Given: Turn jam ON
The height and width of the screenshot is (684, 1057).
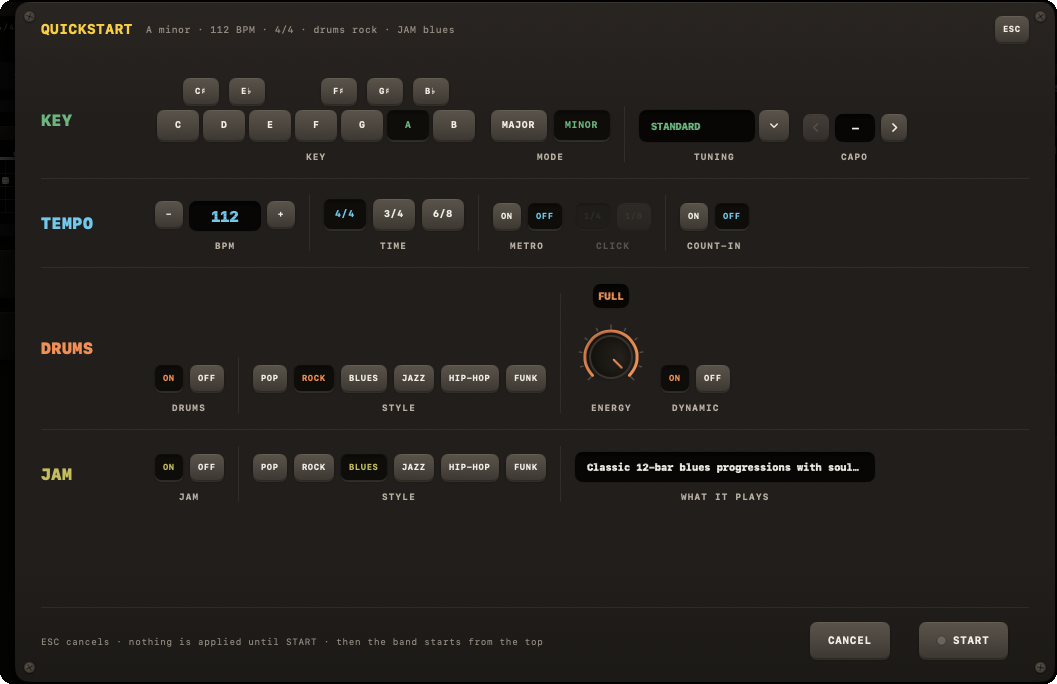Looking at the screenshot, I should pos(169,467).
